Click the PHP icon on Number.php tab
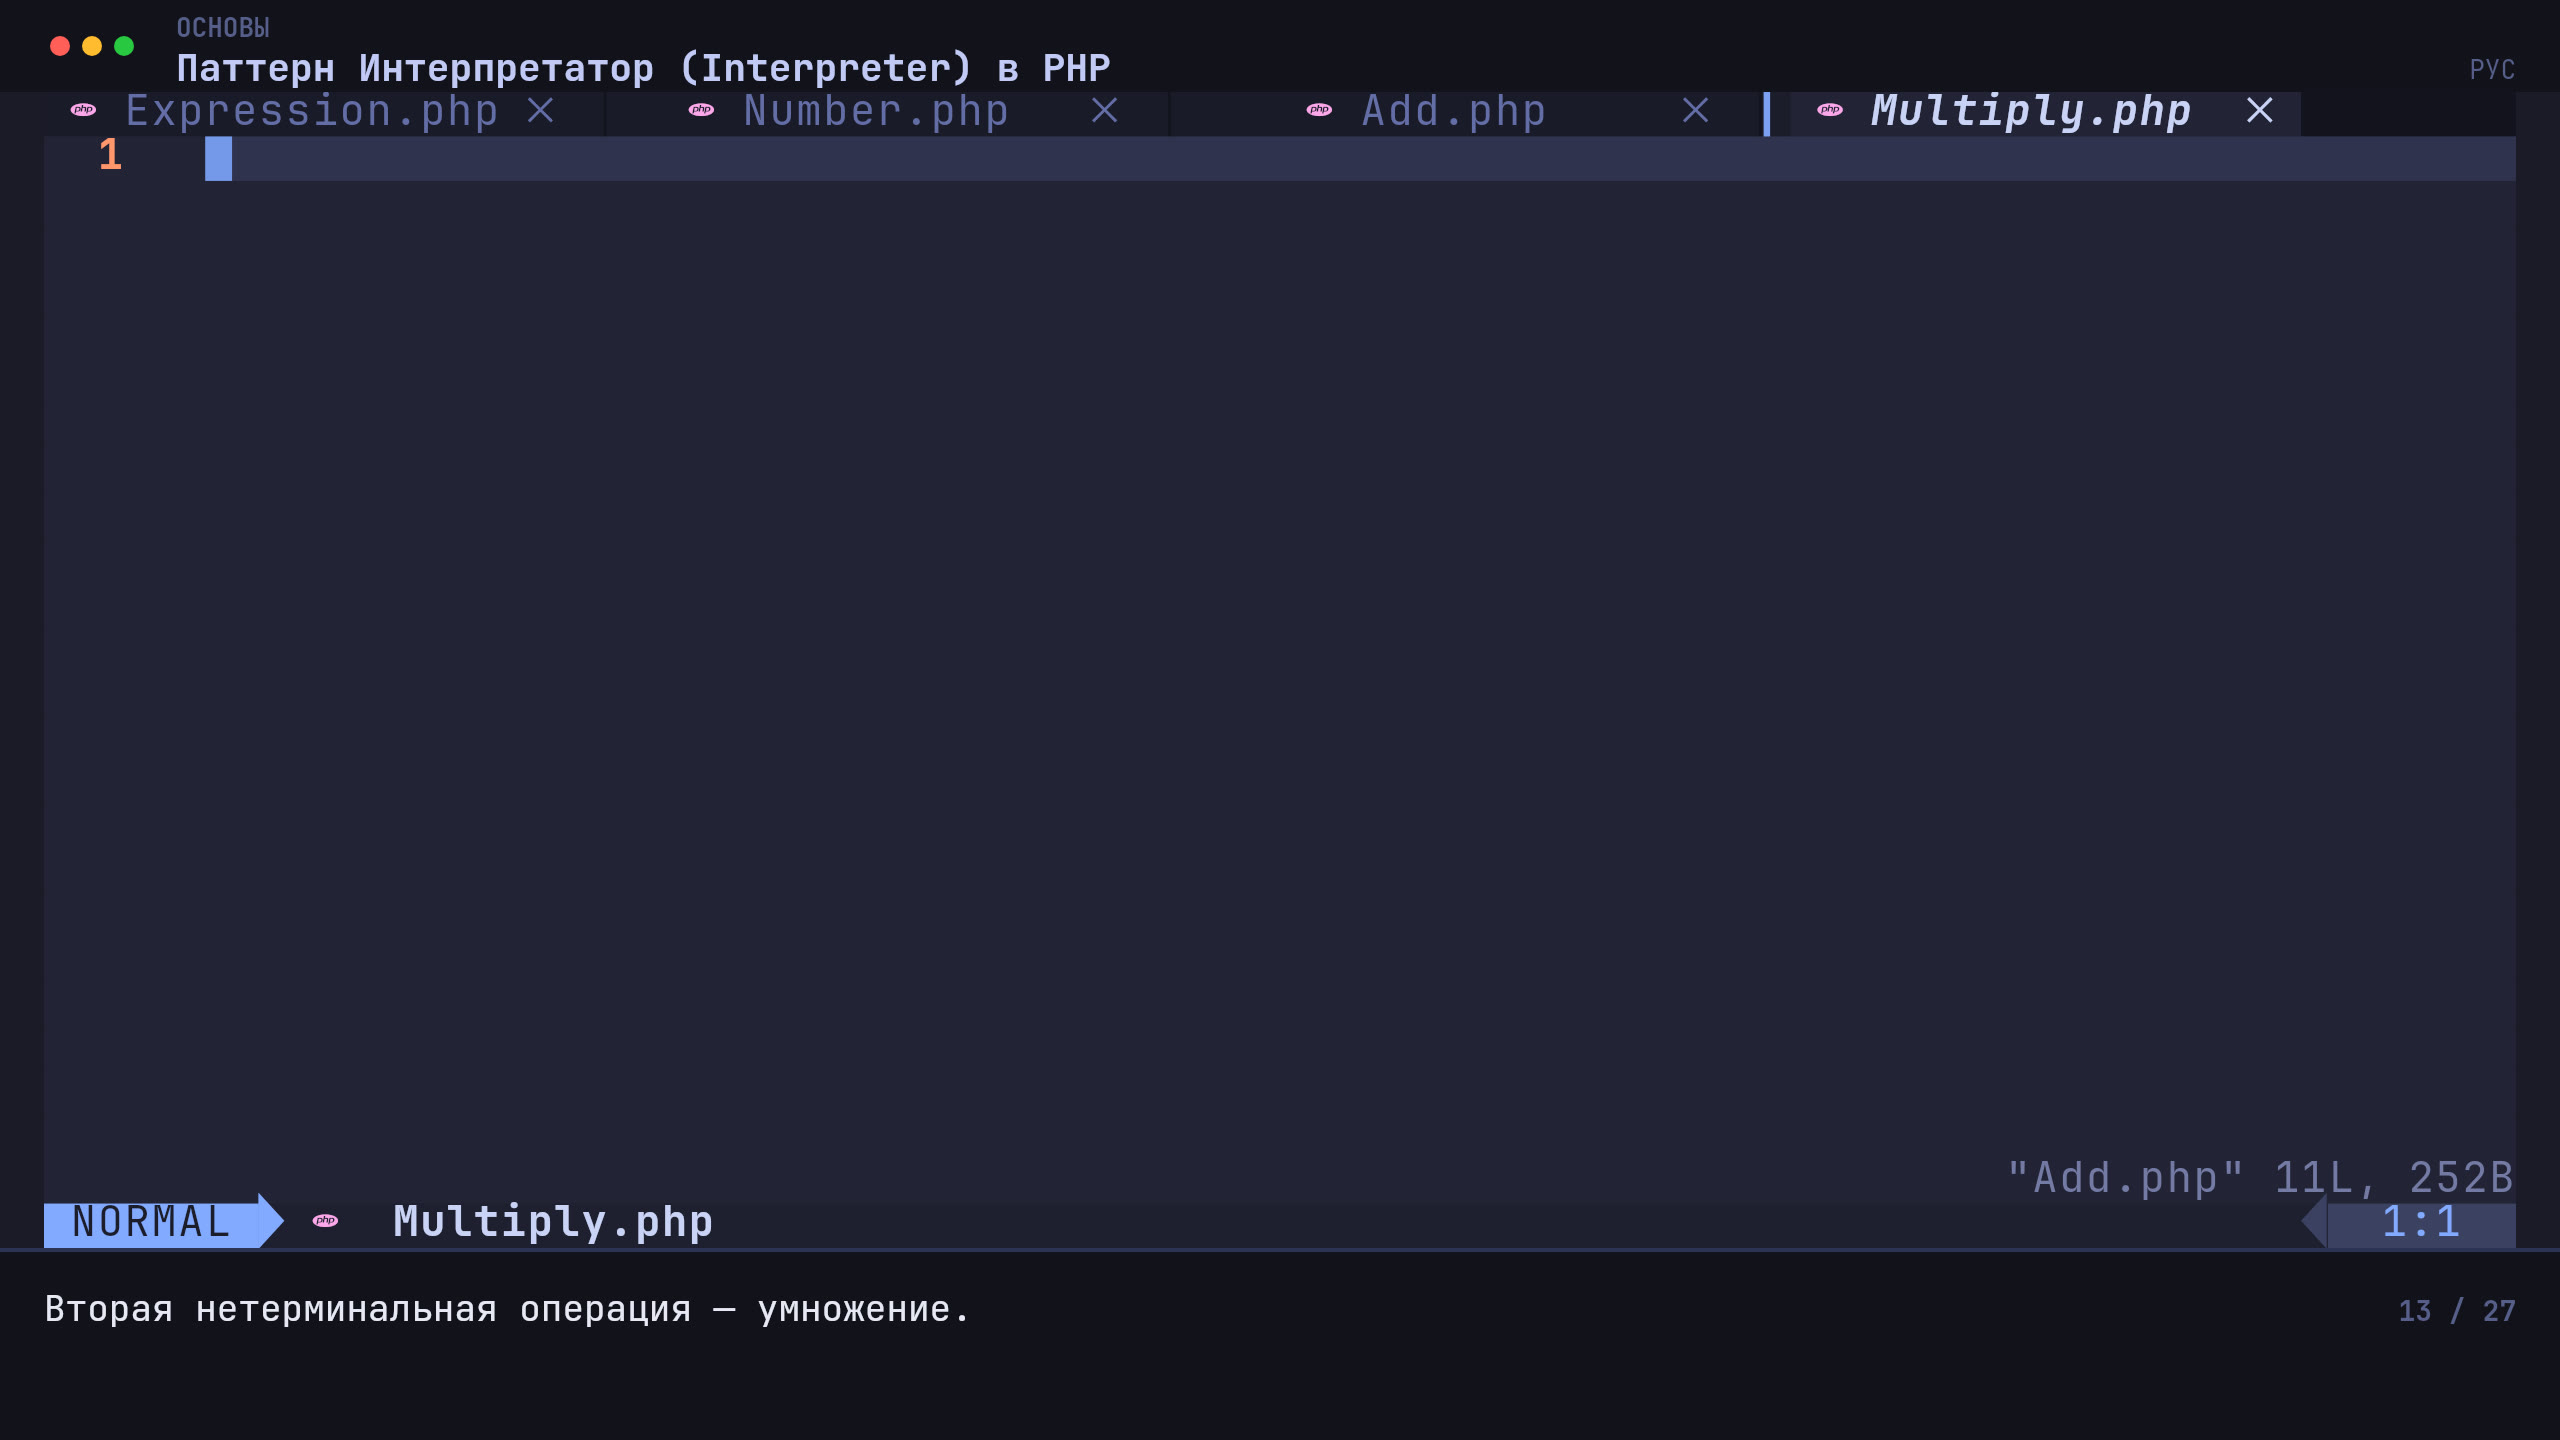The image size is (2560, 1440). [702, 110]
